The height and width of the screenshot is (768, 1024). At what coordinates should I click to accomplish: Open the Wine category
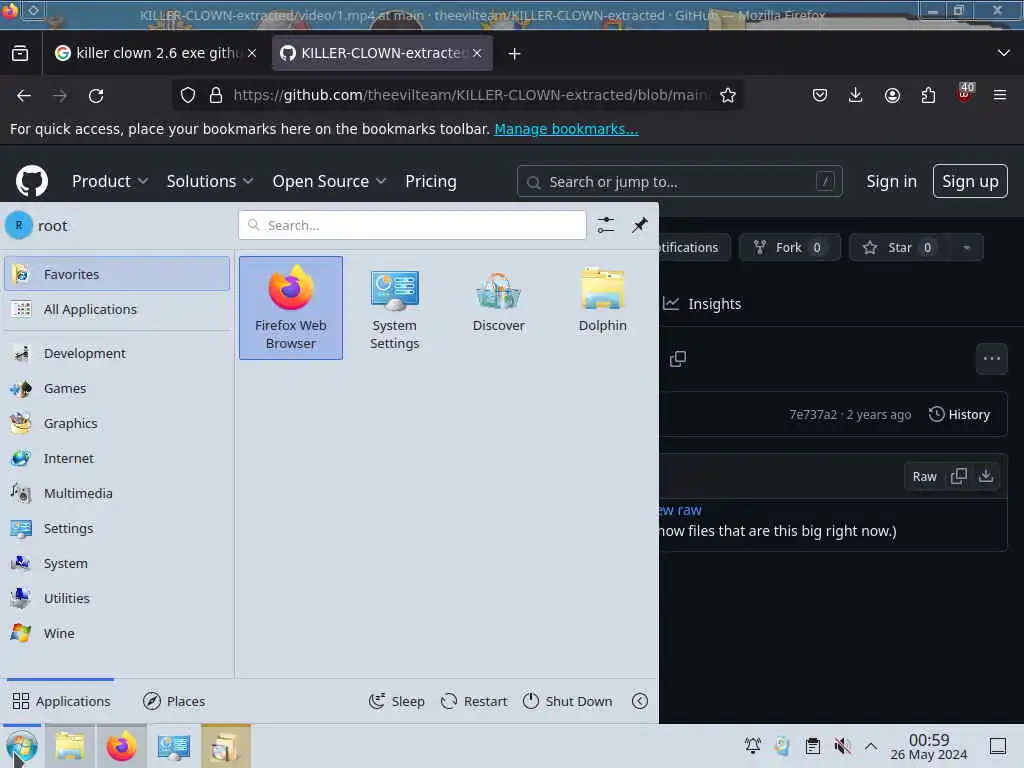tap(117, 633)
